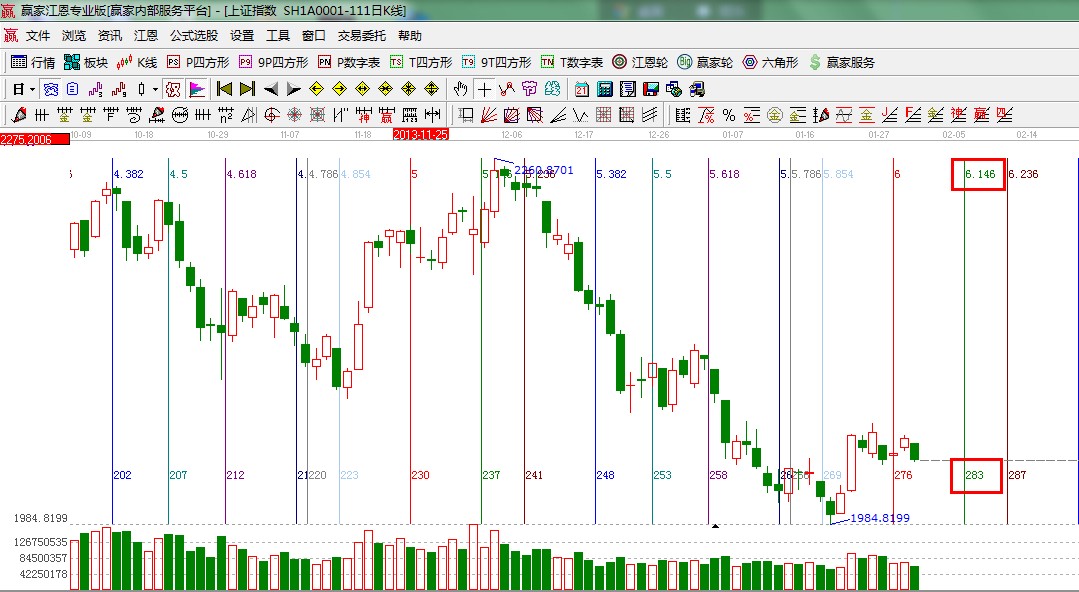
Task: Jump to first bar using skip-to-start arrow
Action: [224, 89]
